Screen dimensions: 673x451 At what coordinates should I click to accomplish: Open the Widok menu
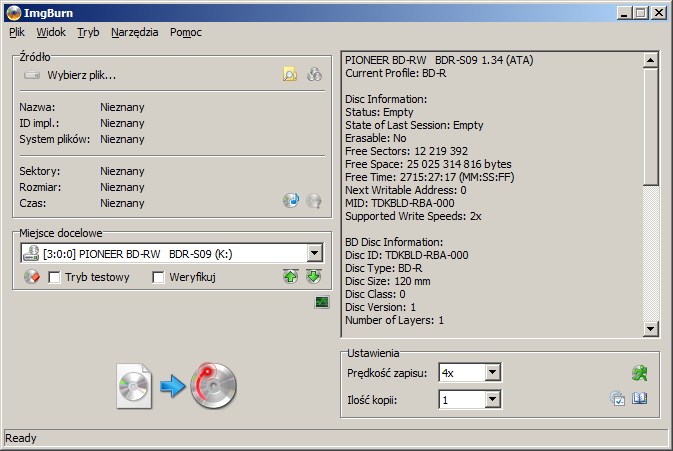click(51, 32)
